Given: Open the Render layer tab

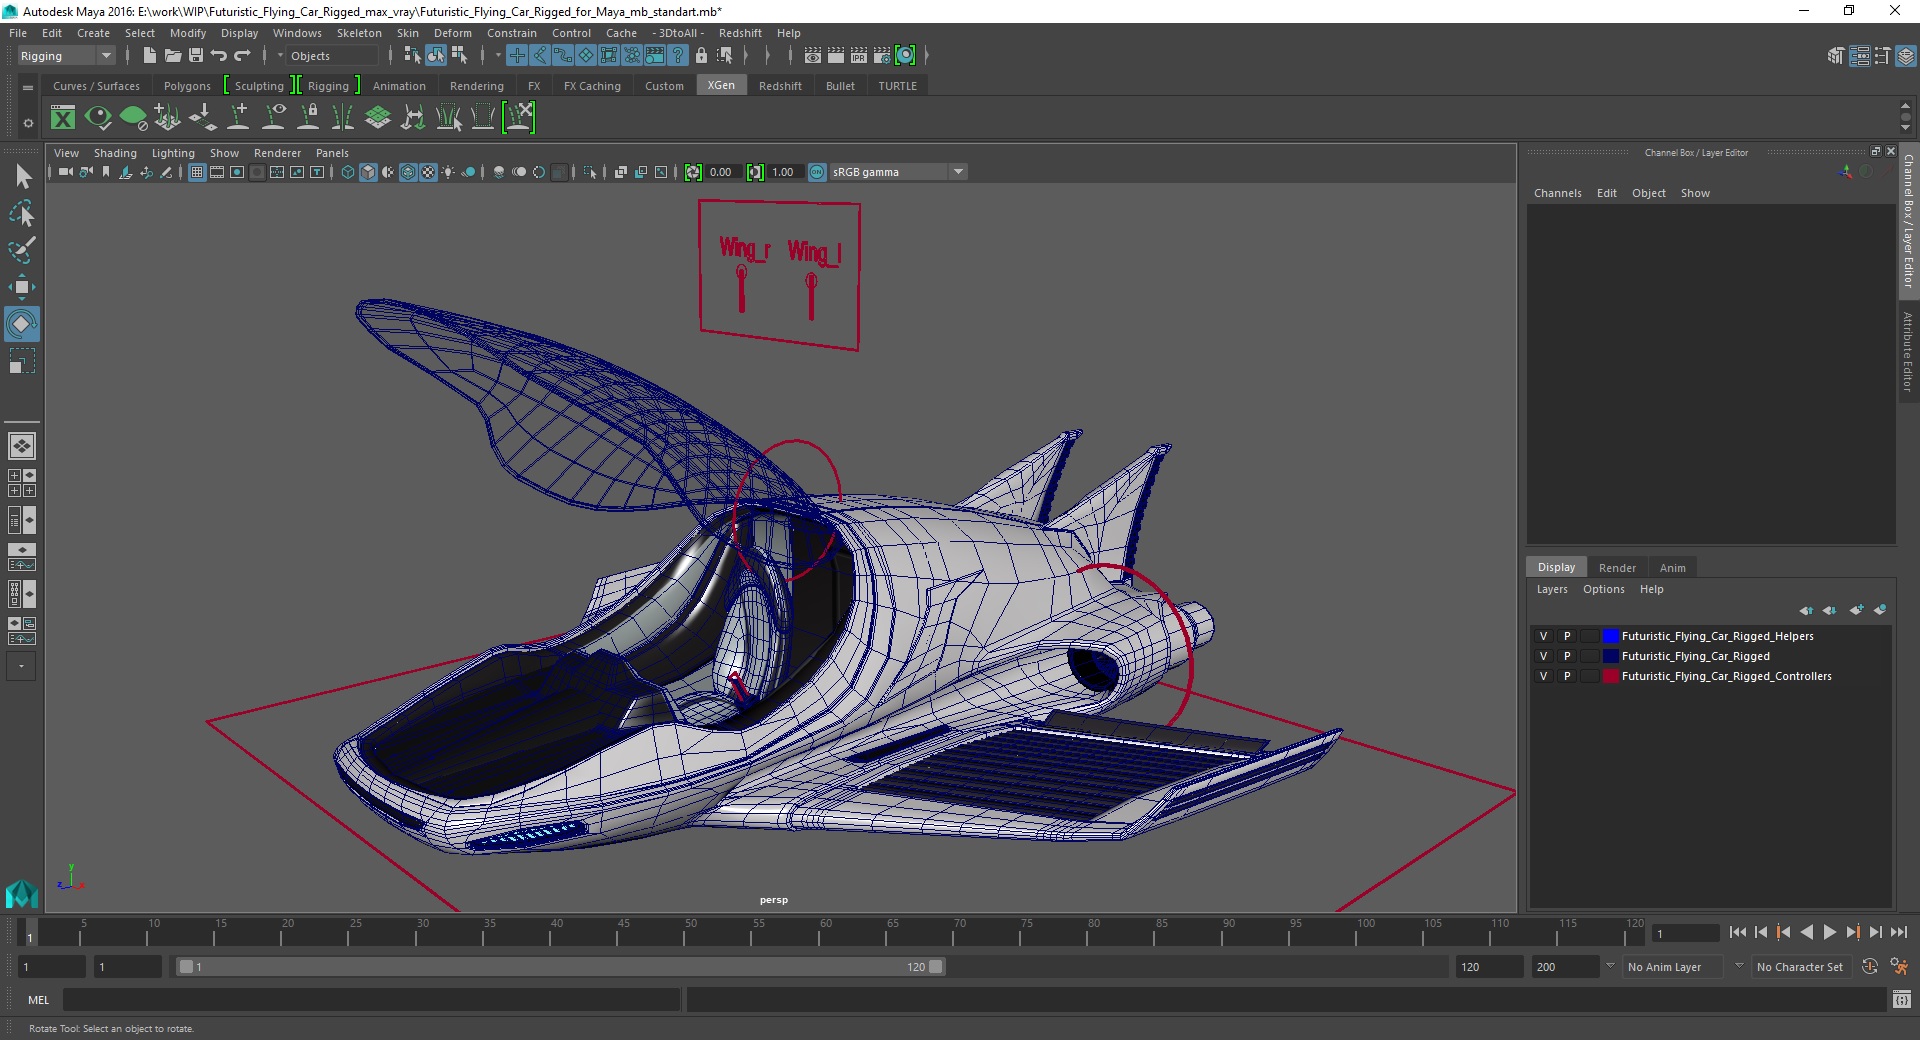Looking at the screenshot, I should click(1616, 568).
